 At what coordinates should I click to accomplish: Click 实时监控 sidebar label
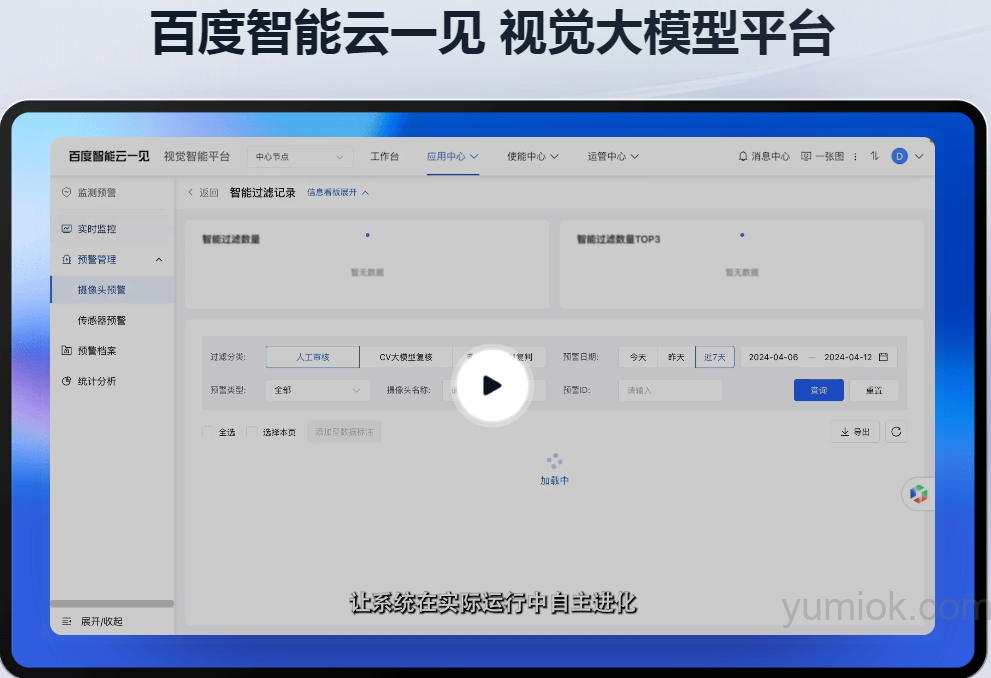click(97, 229)
